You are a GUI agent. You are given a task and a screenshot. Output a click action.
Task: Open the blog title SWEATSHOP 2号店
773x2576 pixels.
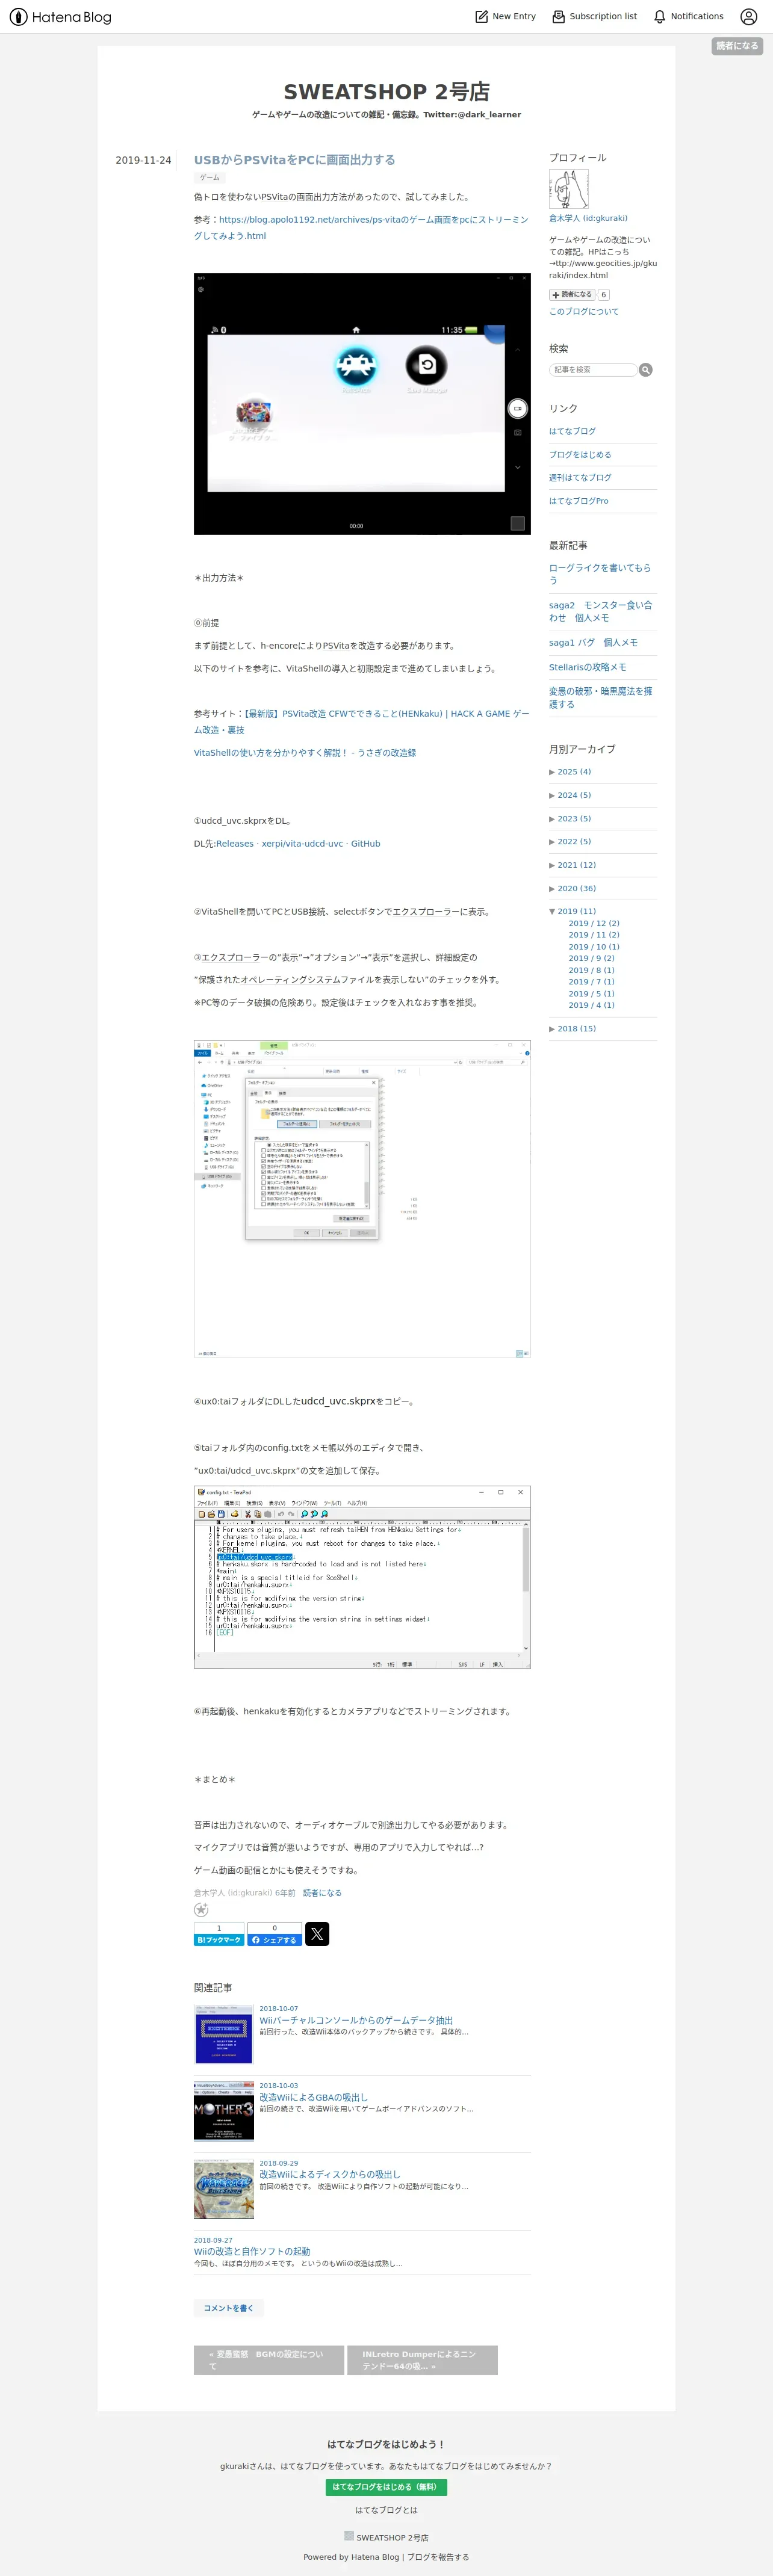pyautogui.click(x=386, y=92)
